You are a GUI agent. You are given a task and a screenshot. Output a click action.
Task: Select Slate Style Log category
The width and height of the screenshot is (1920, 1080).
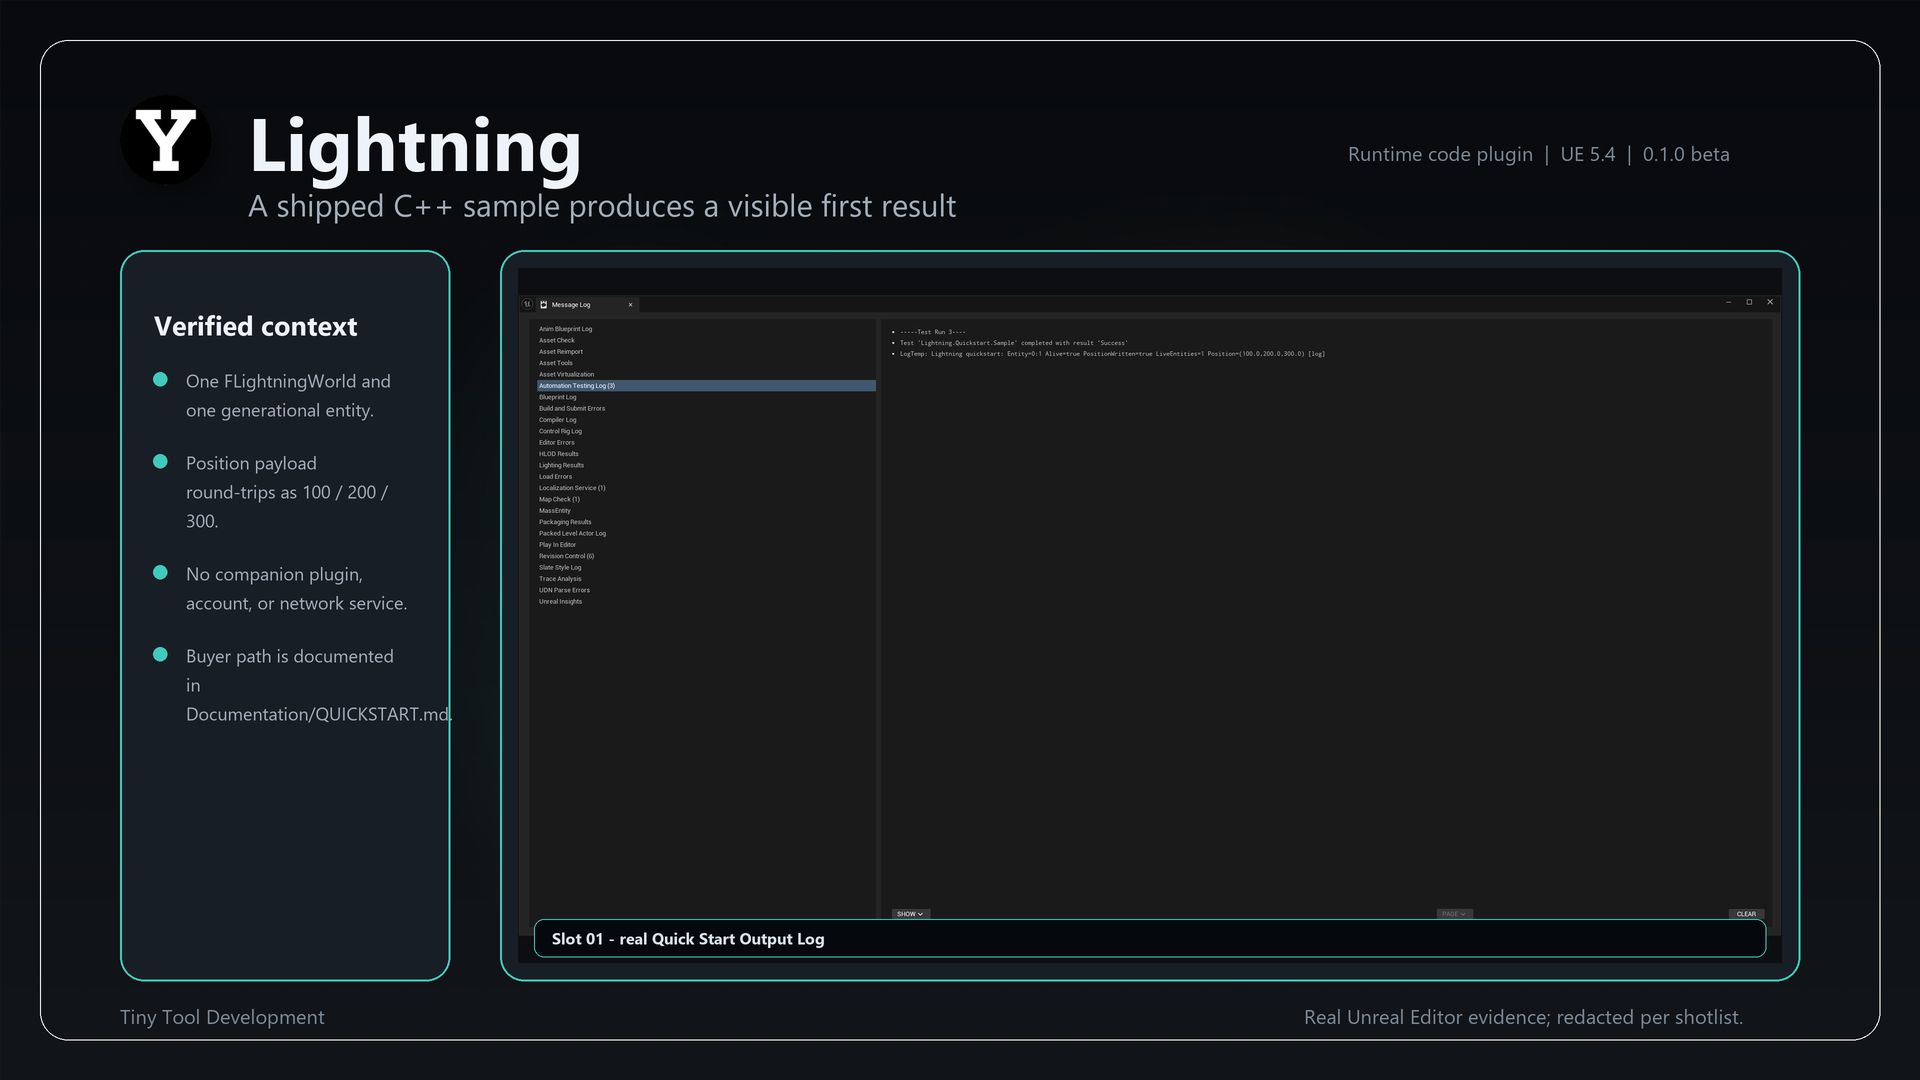coord(706,567)
